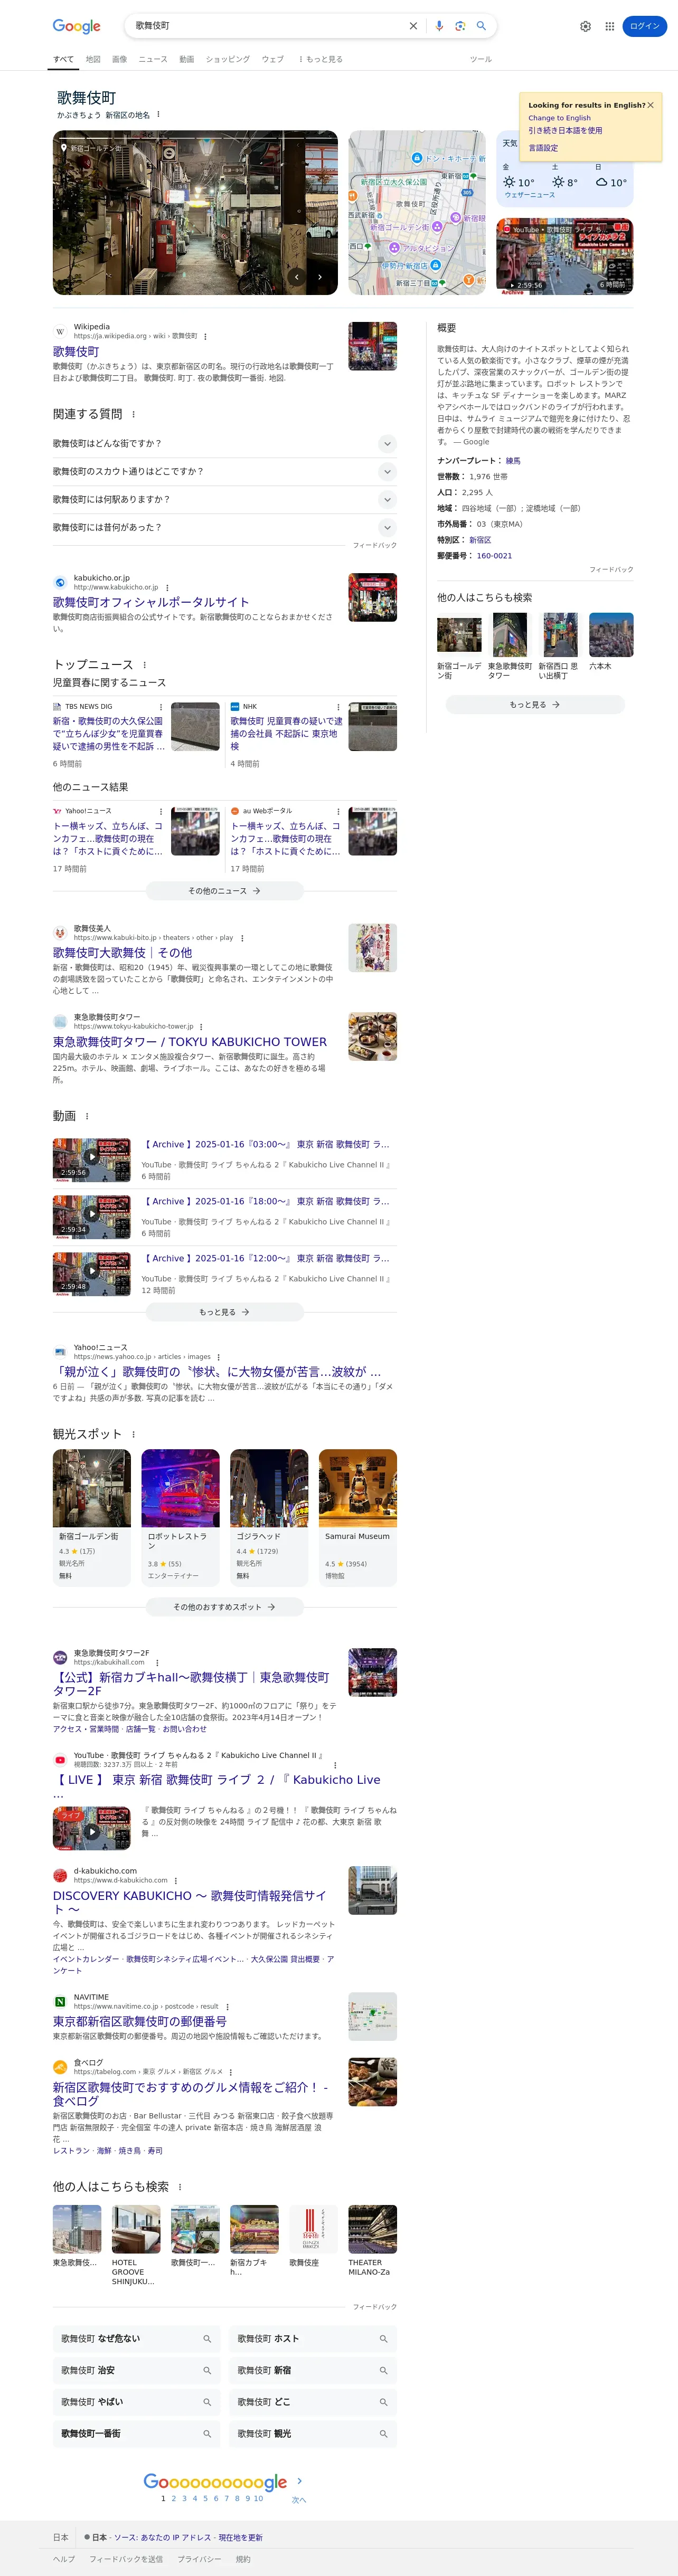678x2576 pixels.
Task: Open ゴジラヘッド attraction card
Action: tap(269, 1517)
